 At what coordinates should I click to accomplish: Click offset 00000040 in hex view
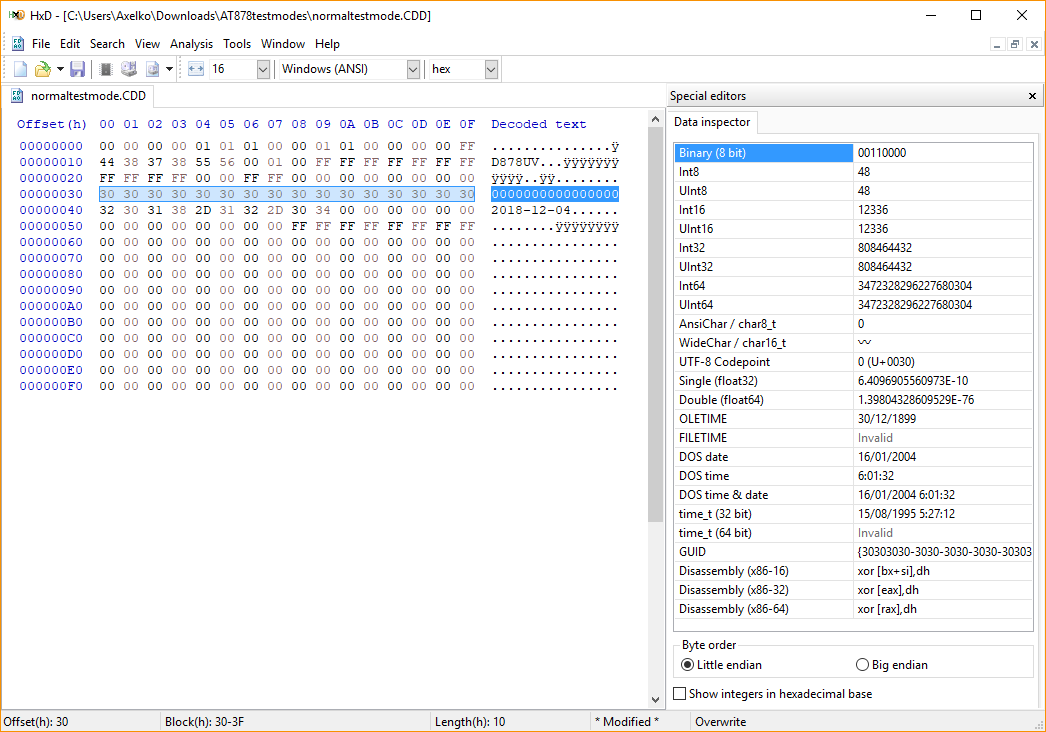(51, 210)
